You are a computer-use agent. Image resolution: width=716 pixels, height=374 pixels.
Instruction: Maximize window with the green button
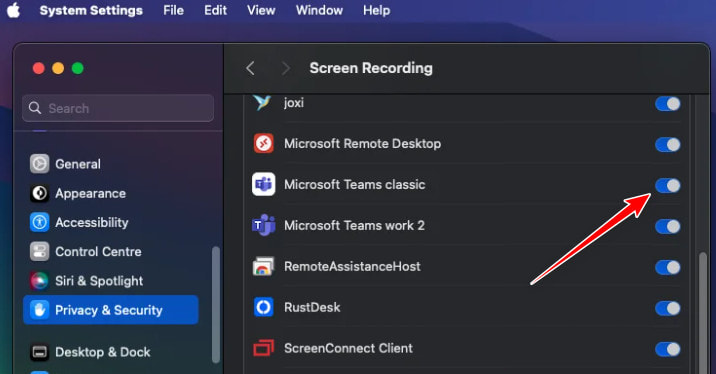(78, 68)
